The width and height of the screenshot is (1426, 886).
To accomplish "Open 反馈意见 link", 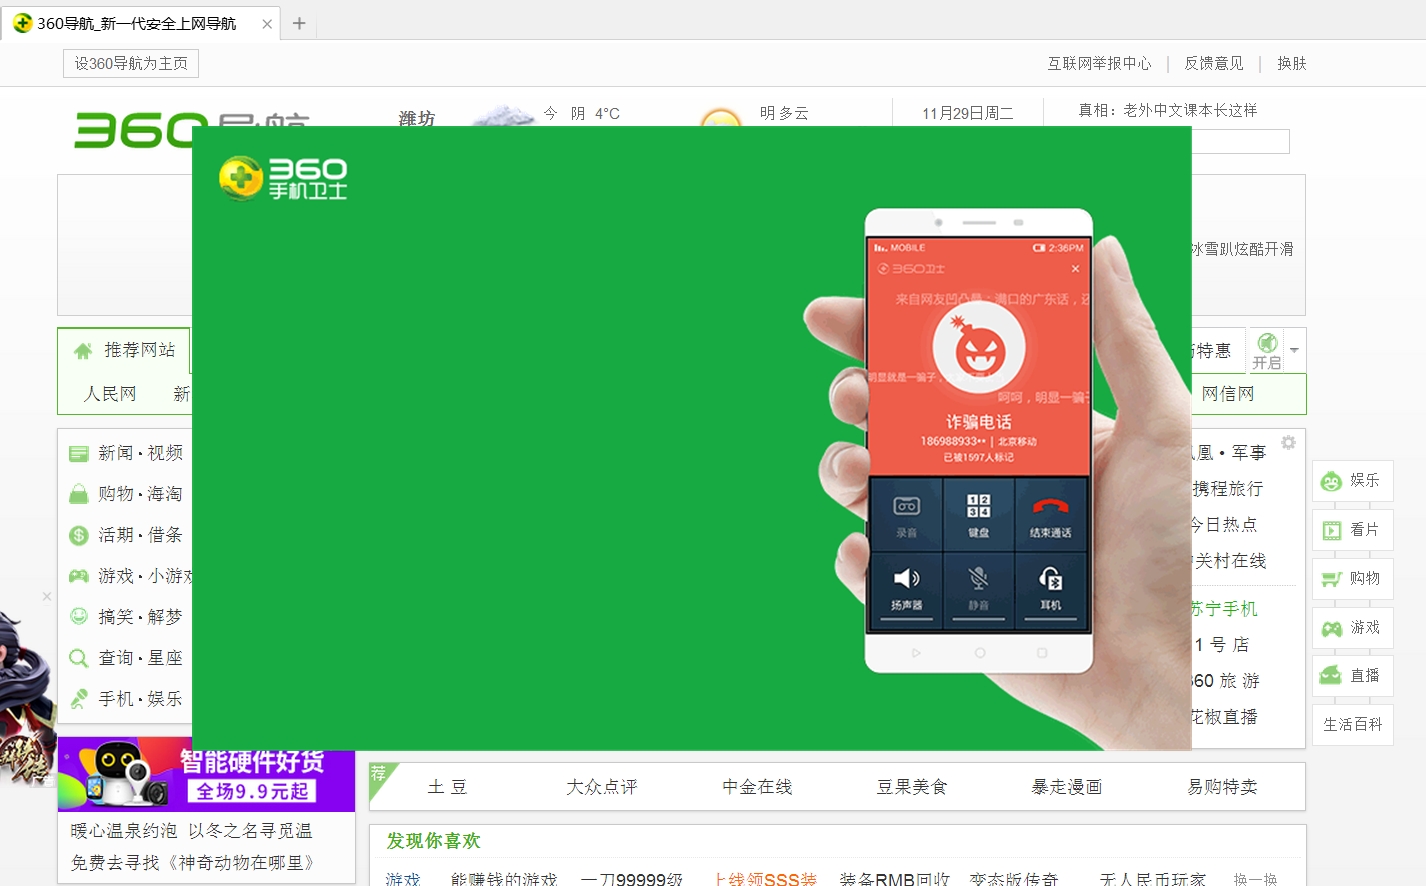I will pyautogui.click(x=1214, y=63).
